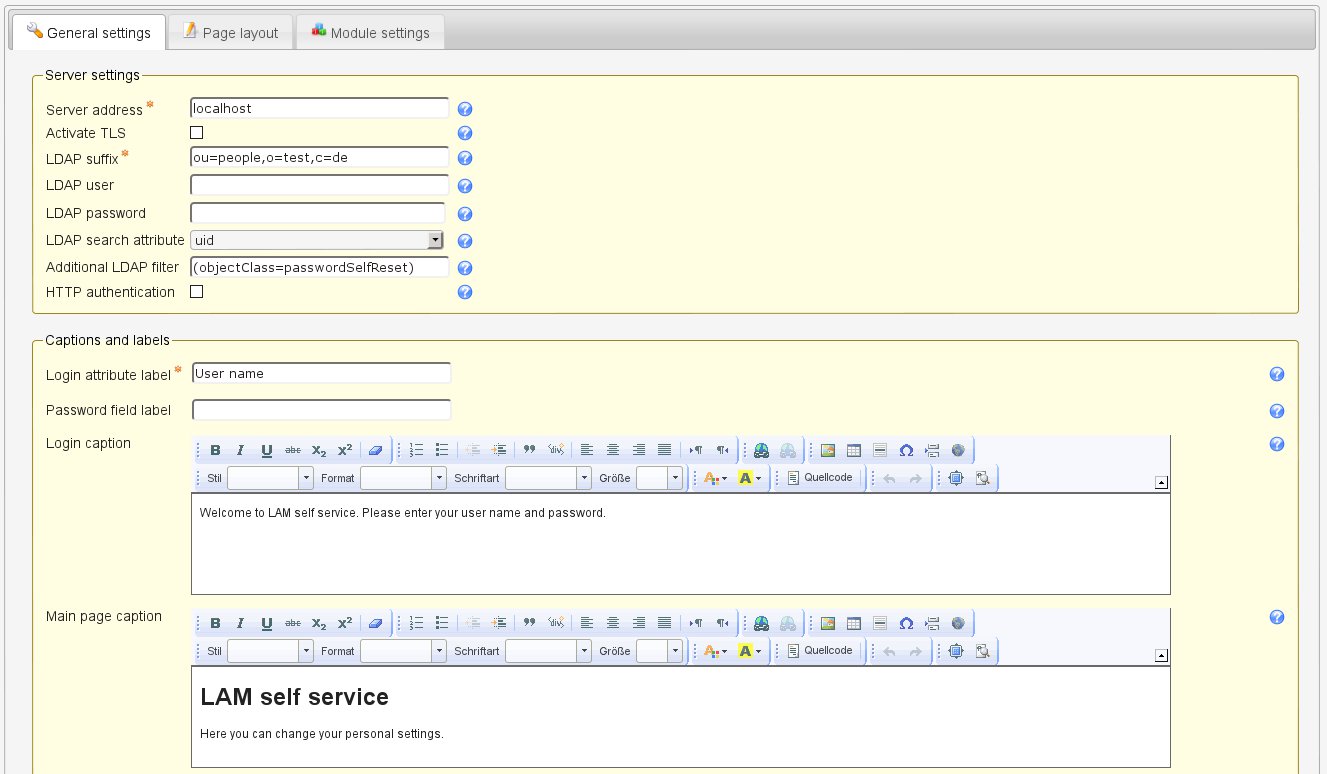The height and width of the screenshot is (774, 1327).
Task: Open LDAP search attribute dropdown
Action: pyautogui.click(x=435, y=240)
